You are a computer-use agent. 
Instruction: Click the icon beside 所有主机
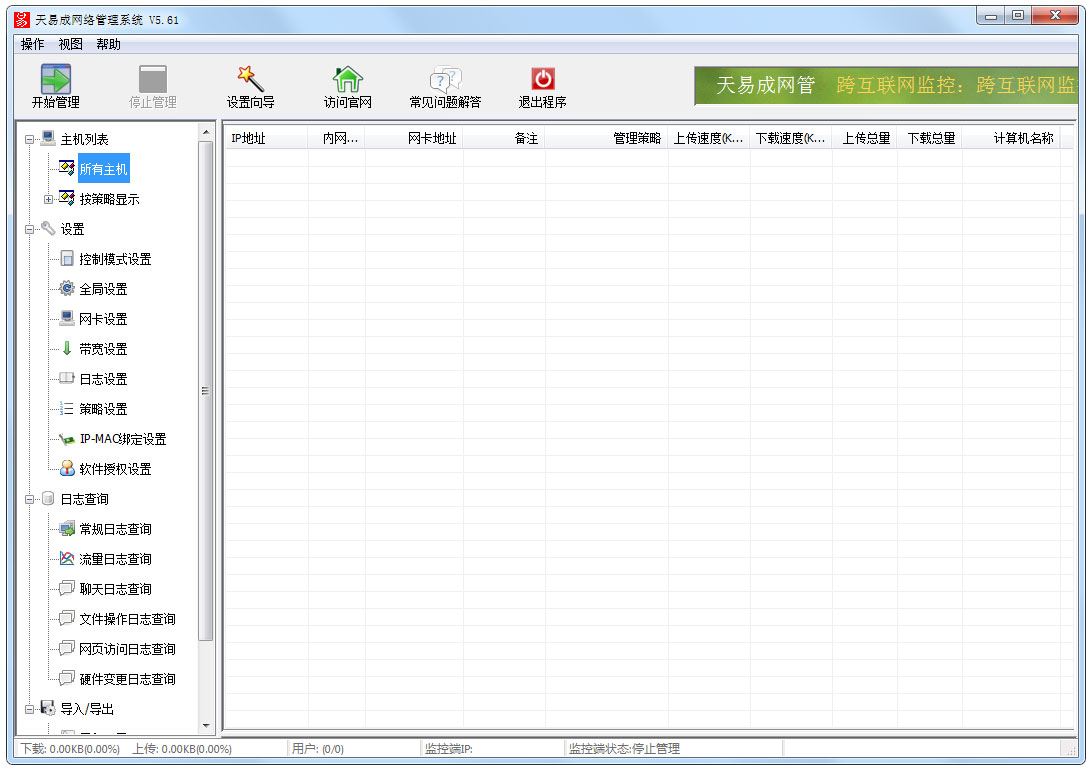click(67, 168)
